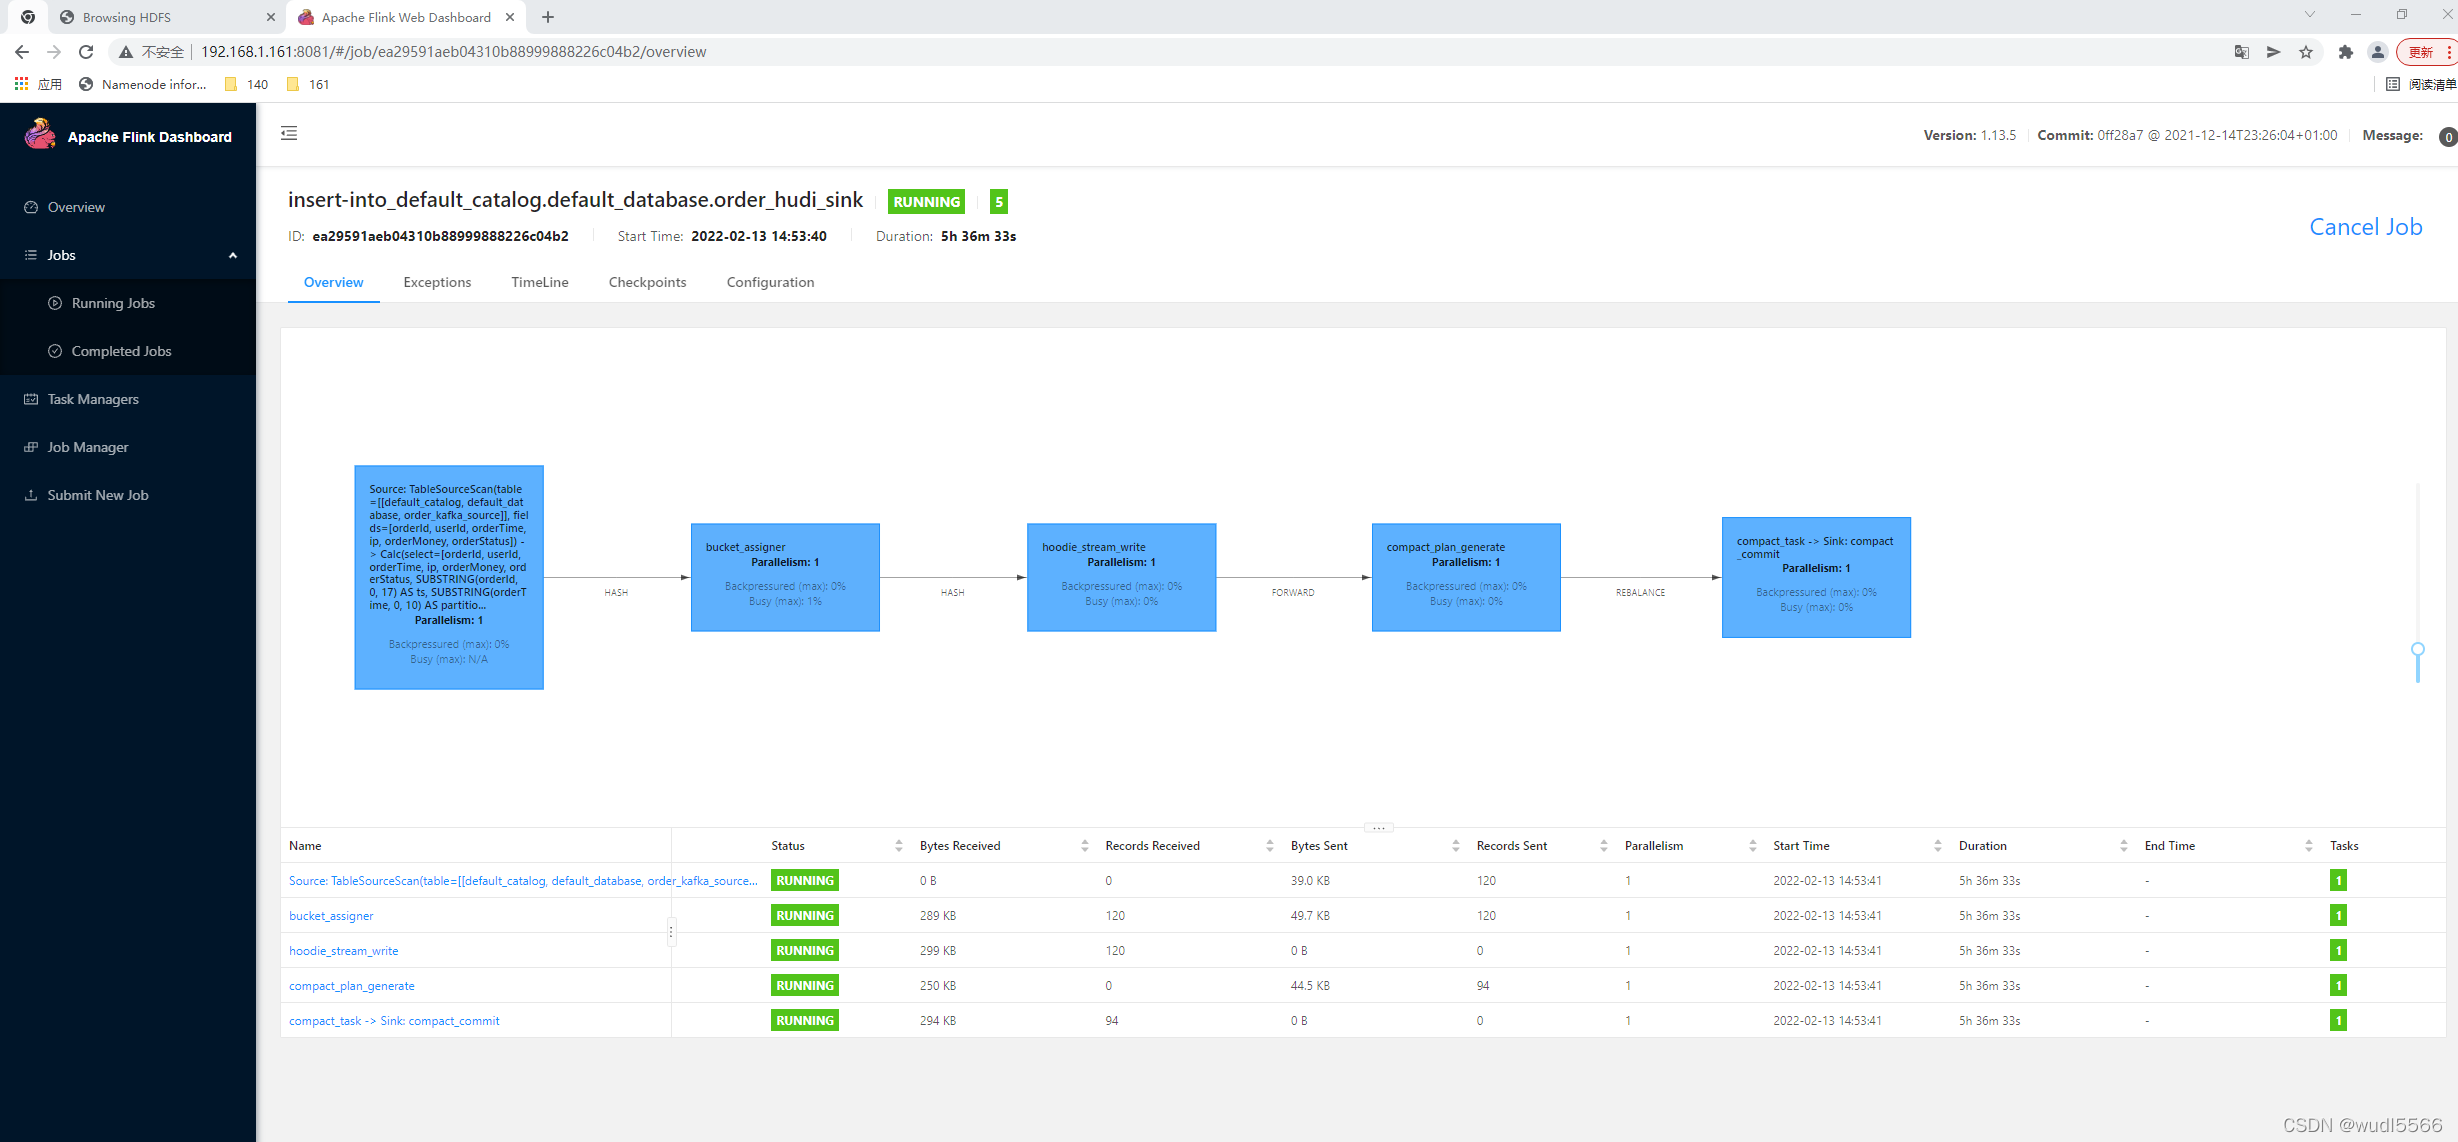This screenshot has width=2458, height=1142.
Task: Click green task badge in bucket_assigner row
Action: (x=2338, y=915)
